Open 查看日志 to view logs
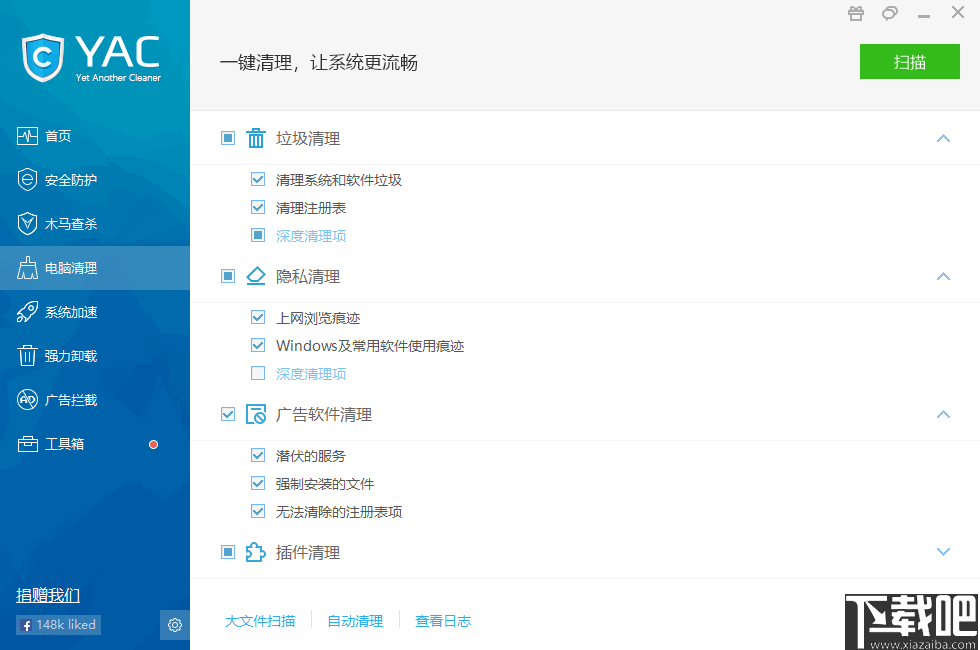Image resolution: width=980 pixels, height=650 pixels. pyautogui.click(x=443, y=620)
